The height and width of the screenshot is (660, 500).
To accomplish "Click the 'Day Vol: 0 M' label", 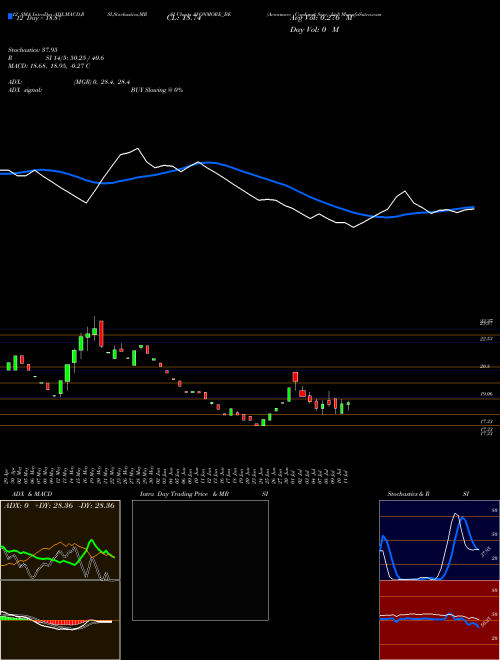I will (314, 29).
